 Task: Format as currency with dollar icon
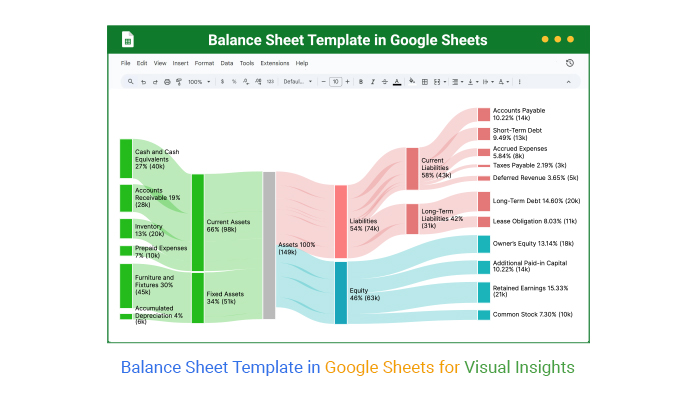(x=222, y=82)
